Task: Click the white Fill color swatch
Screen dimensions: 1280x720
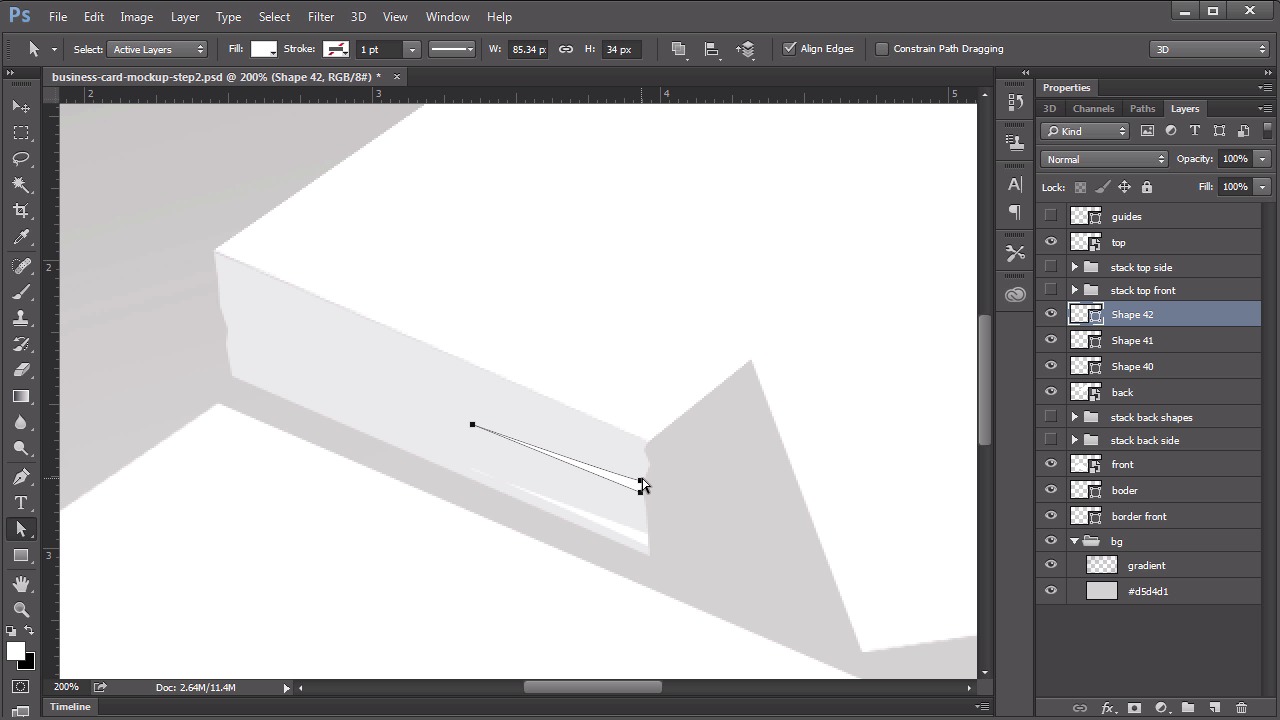Action: 263,49
